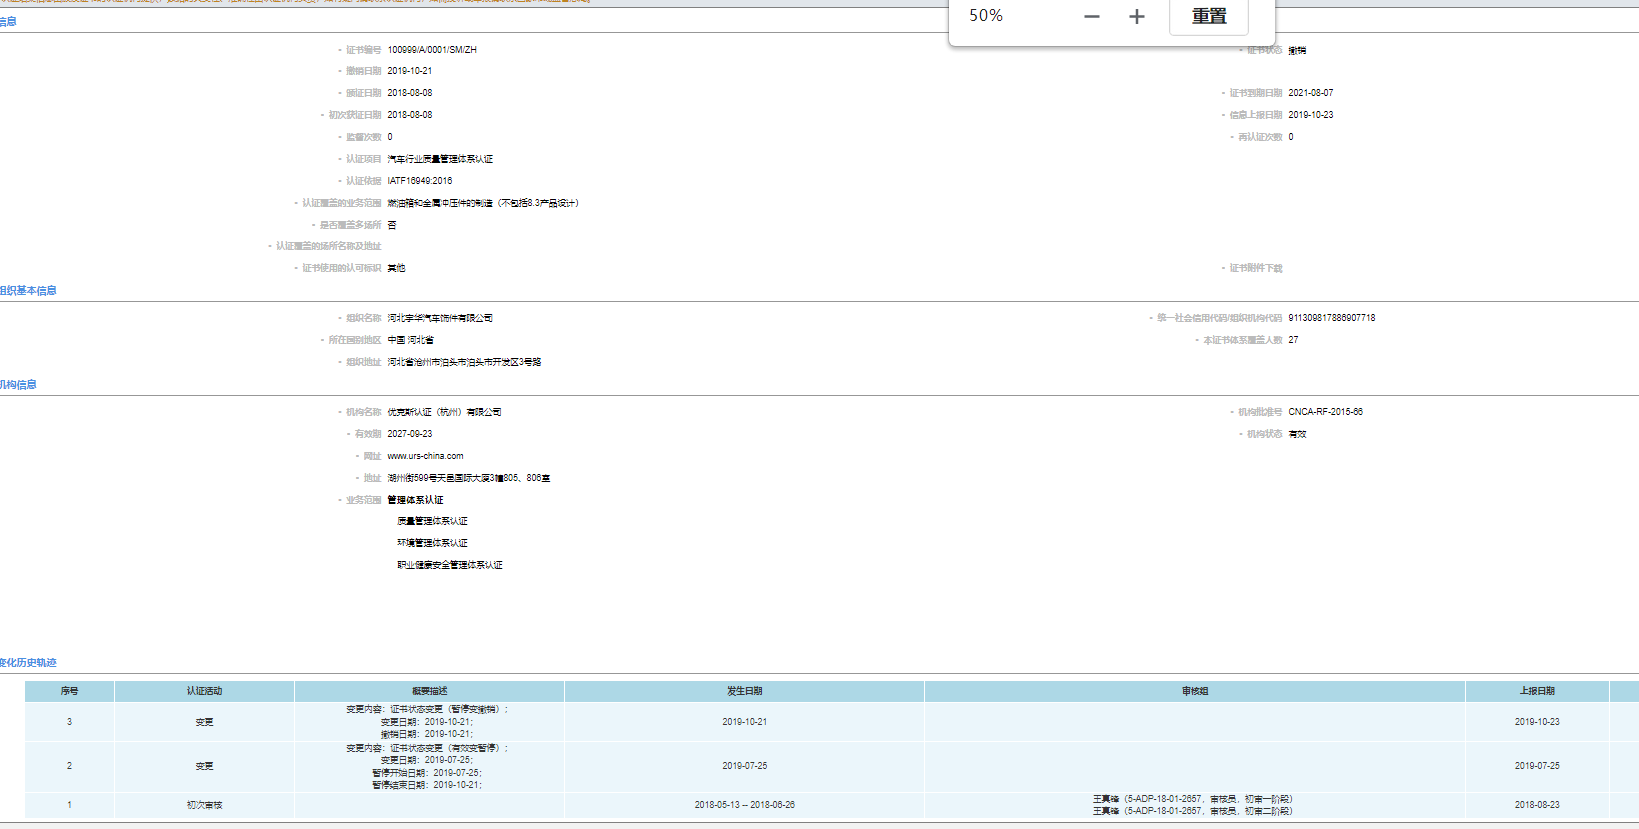Select organization name 河北宇华汽车饰件有限公司

pos(440,318)
